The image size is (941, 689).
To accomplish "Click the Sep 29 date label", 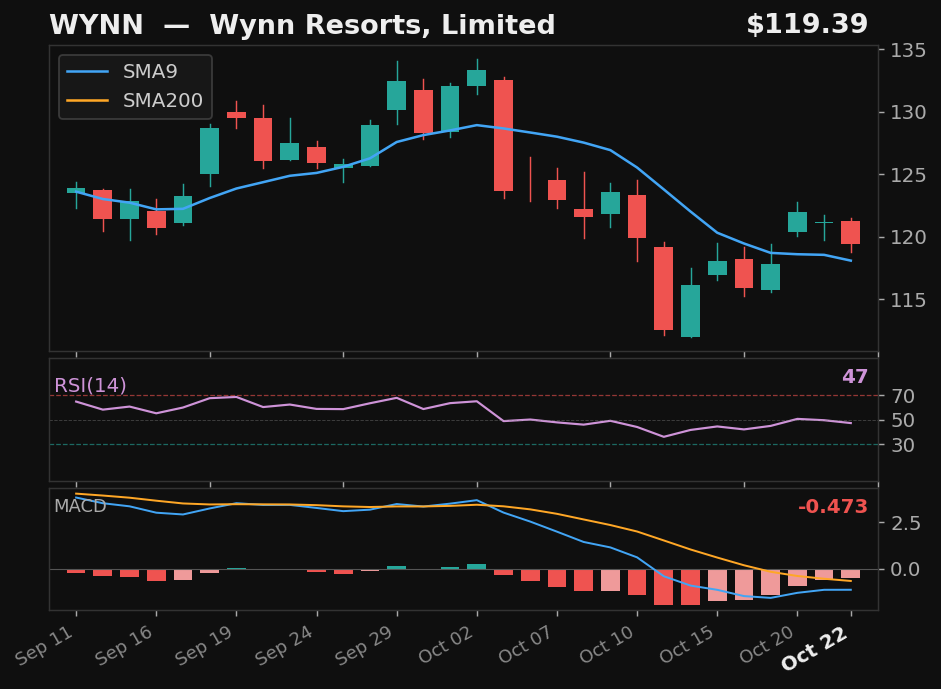I will 365,644.
